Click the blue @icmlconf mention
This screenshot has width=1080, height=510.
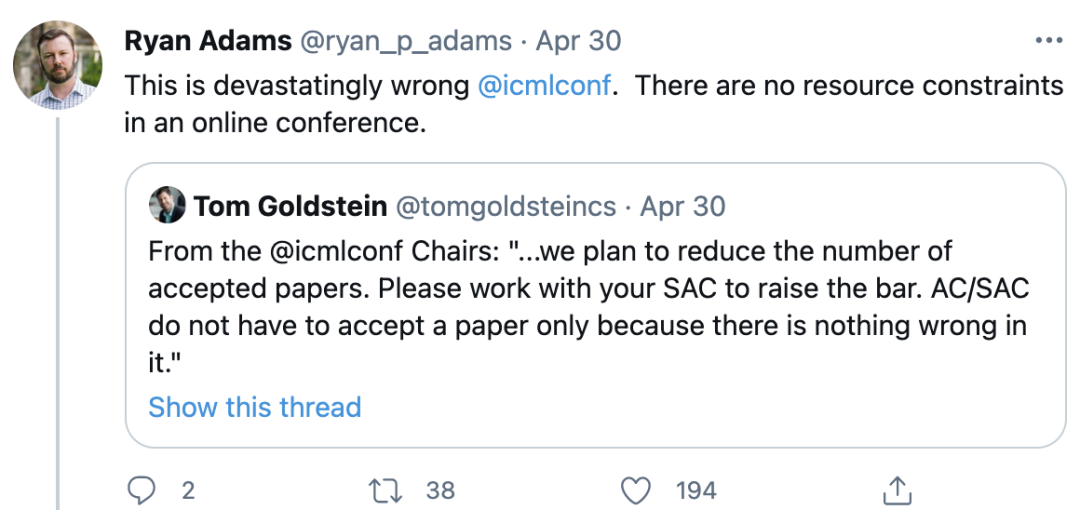pyautogui.click(x=545, y=86)
